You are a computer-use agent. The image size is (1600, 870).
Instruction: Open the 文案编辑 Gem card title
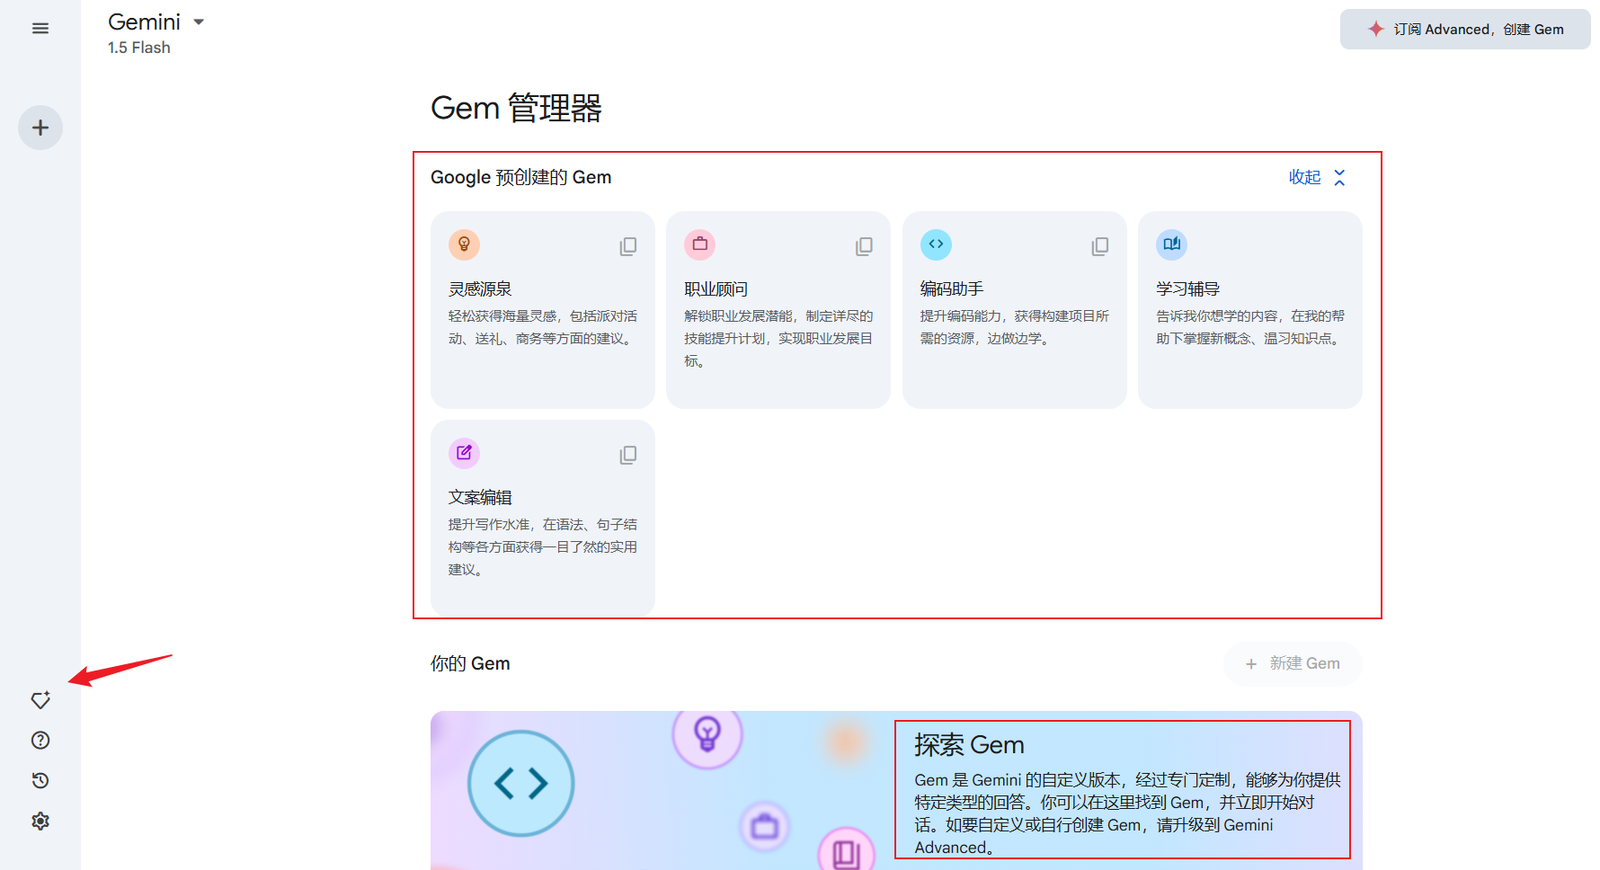coord(480,497)
